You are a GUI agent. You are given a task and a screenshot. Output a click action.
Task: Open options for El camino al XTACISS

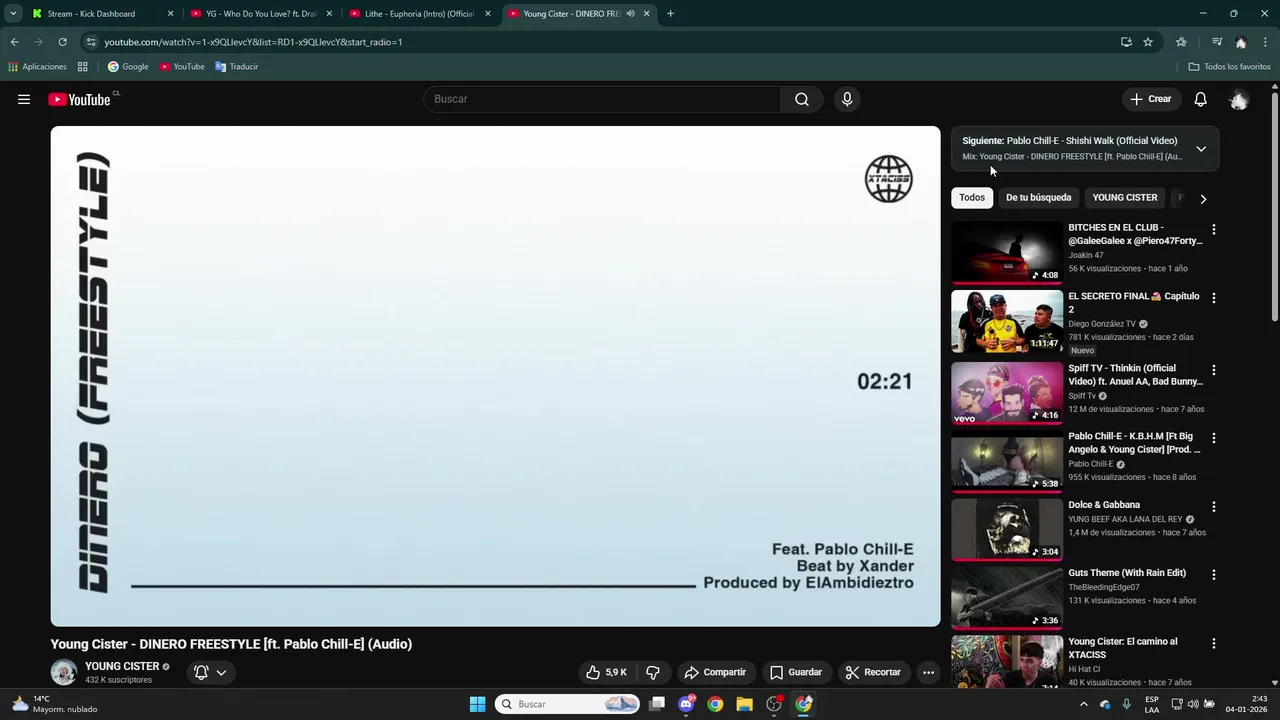[1214, 643]
